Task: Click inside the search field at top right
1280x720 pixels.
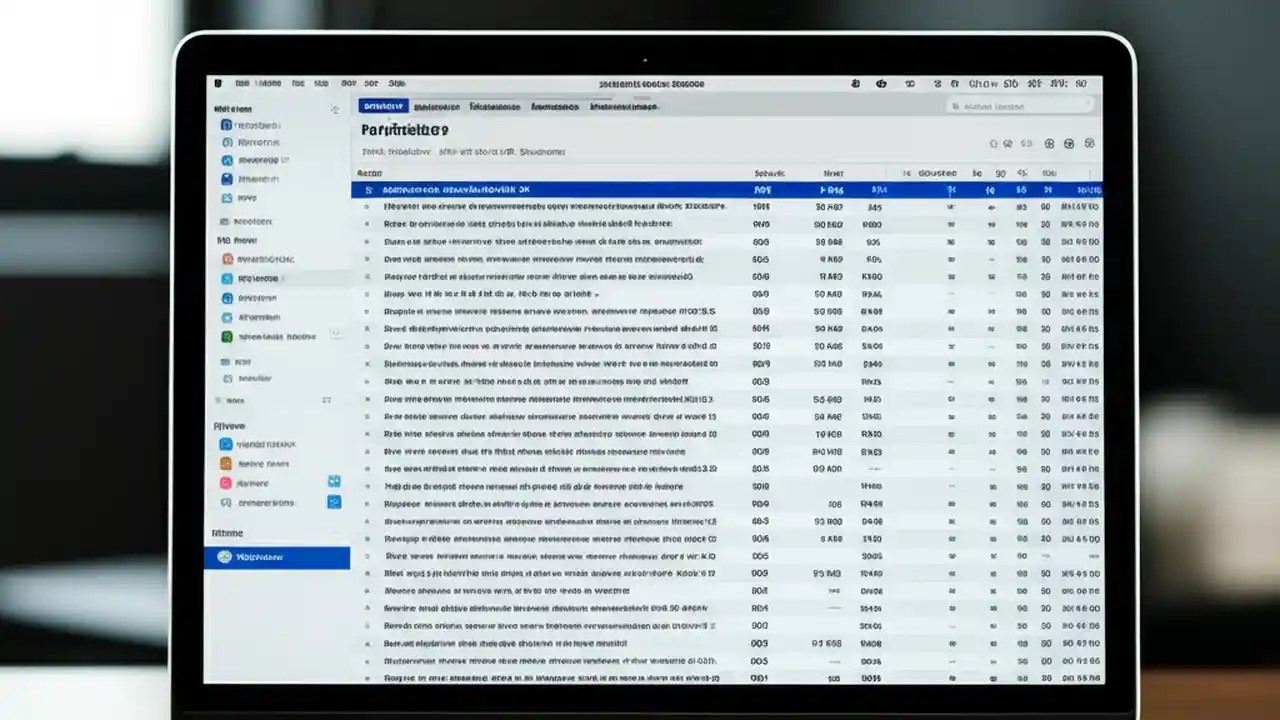Action: click(x=1020, y=106)
